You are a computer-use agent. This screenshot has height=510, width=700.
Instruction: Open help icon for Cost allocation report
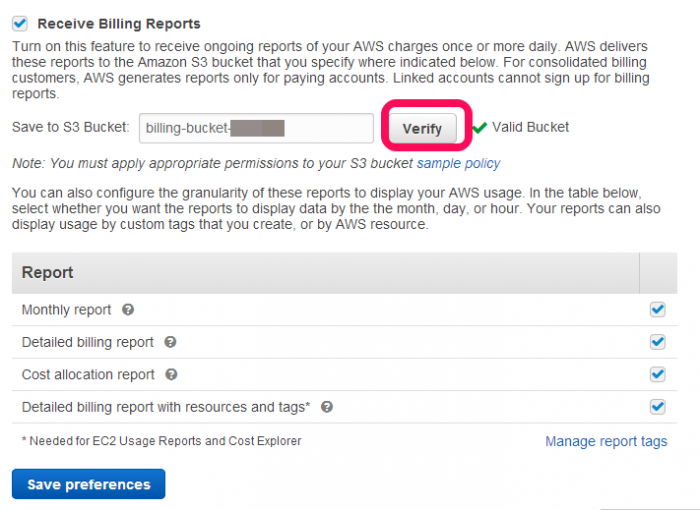tap(171, 374)
